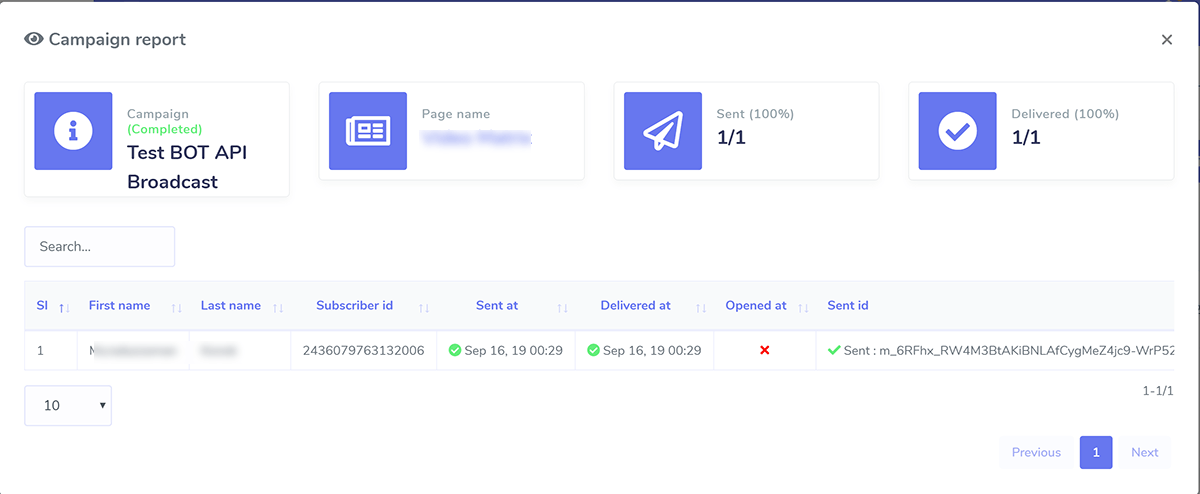Click green check beside Delivered at time
This screenshot has height=494, width=1200.
(593, 351)
